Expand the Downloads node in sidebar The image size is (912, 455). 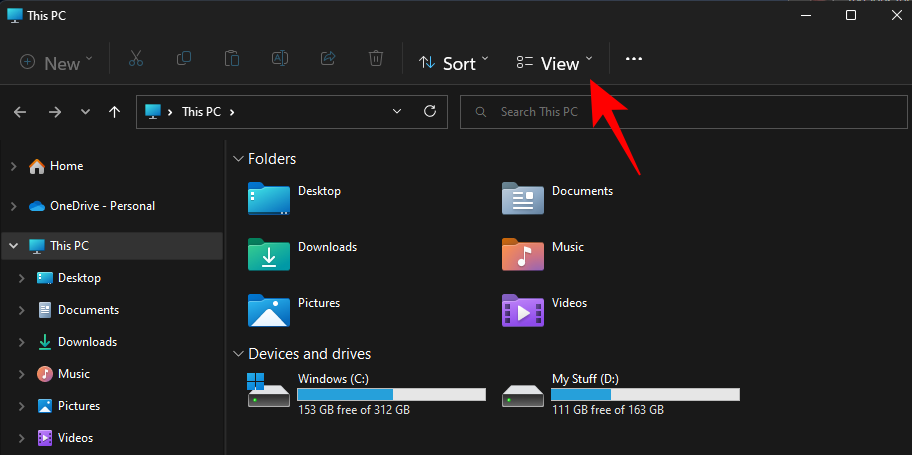(x=22, y=342)
